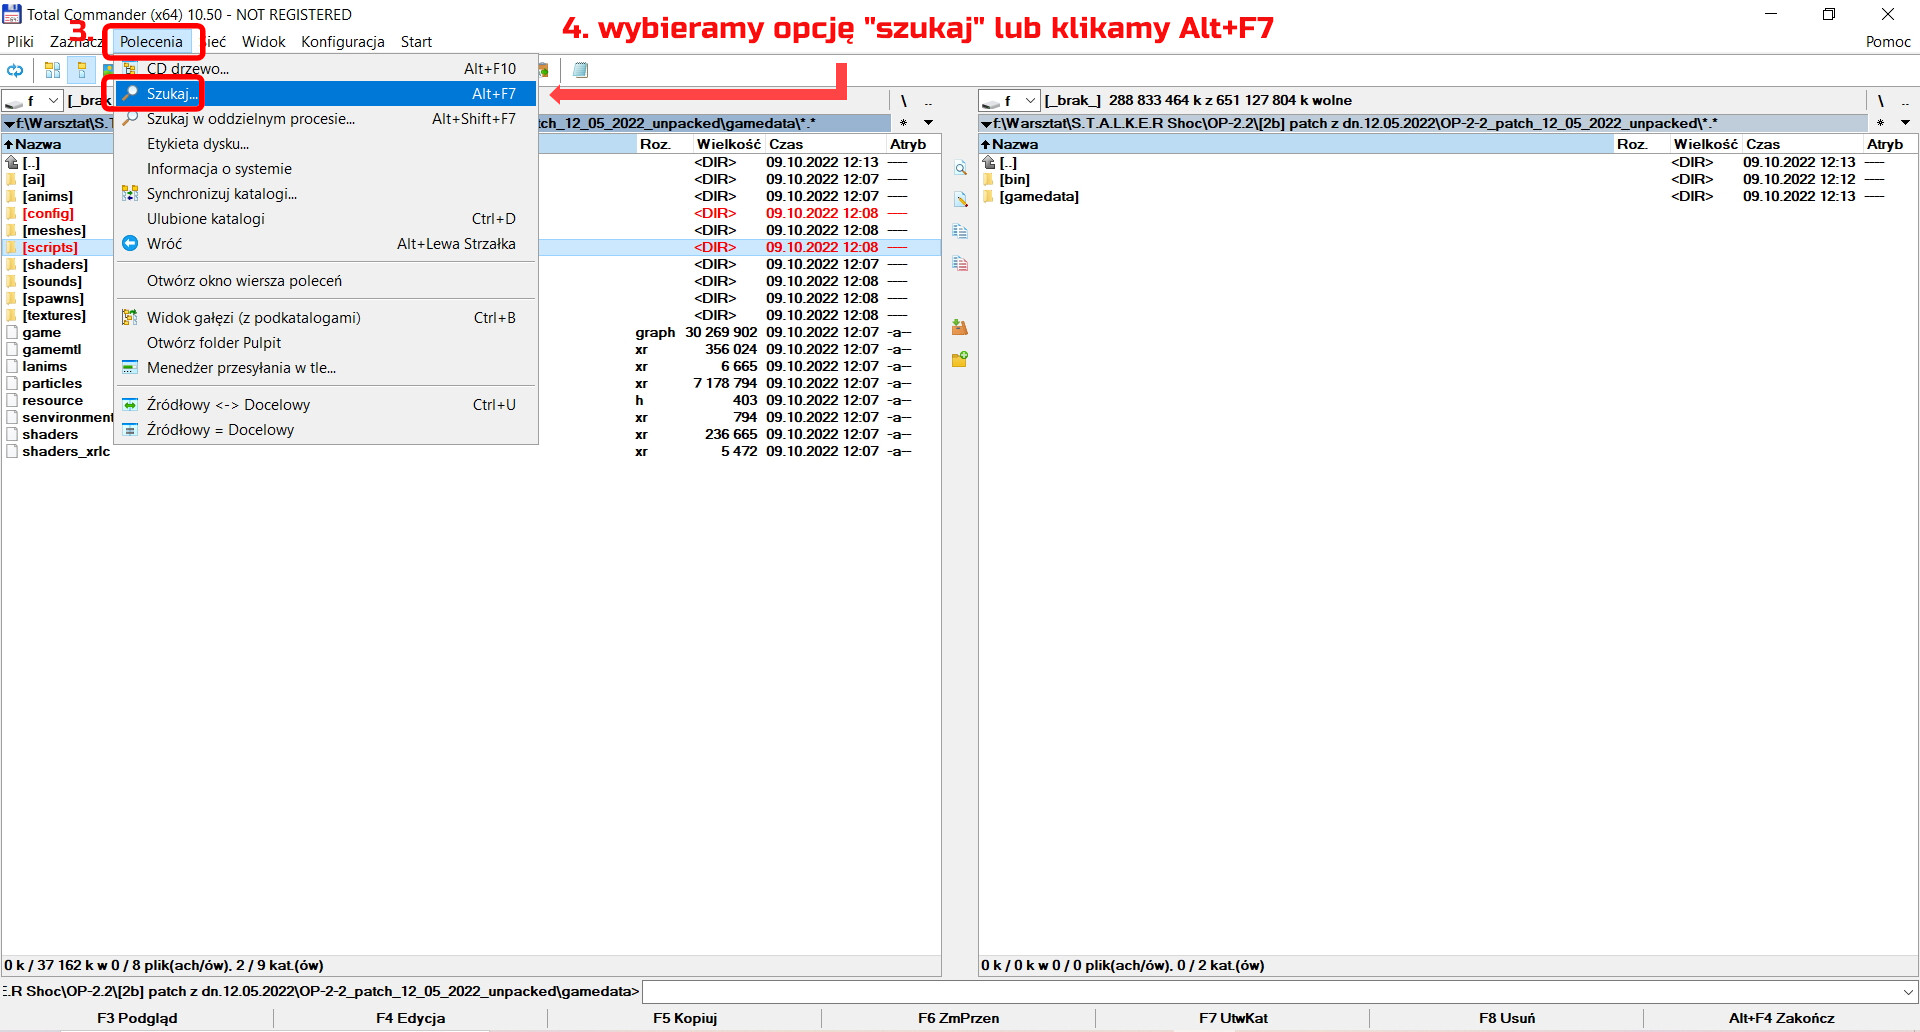This screenshot has width=1920, height=1032.
Task: Choose Źródłowy = Docelowy menu entry
Action: click(x=326, y=430)
